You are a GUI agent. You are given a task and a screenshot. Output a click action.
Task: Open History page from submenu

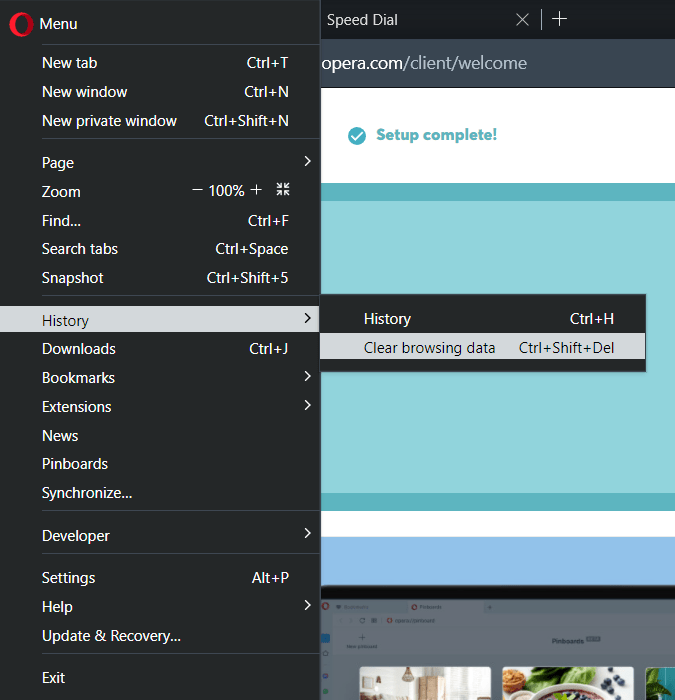483,319
